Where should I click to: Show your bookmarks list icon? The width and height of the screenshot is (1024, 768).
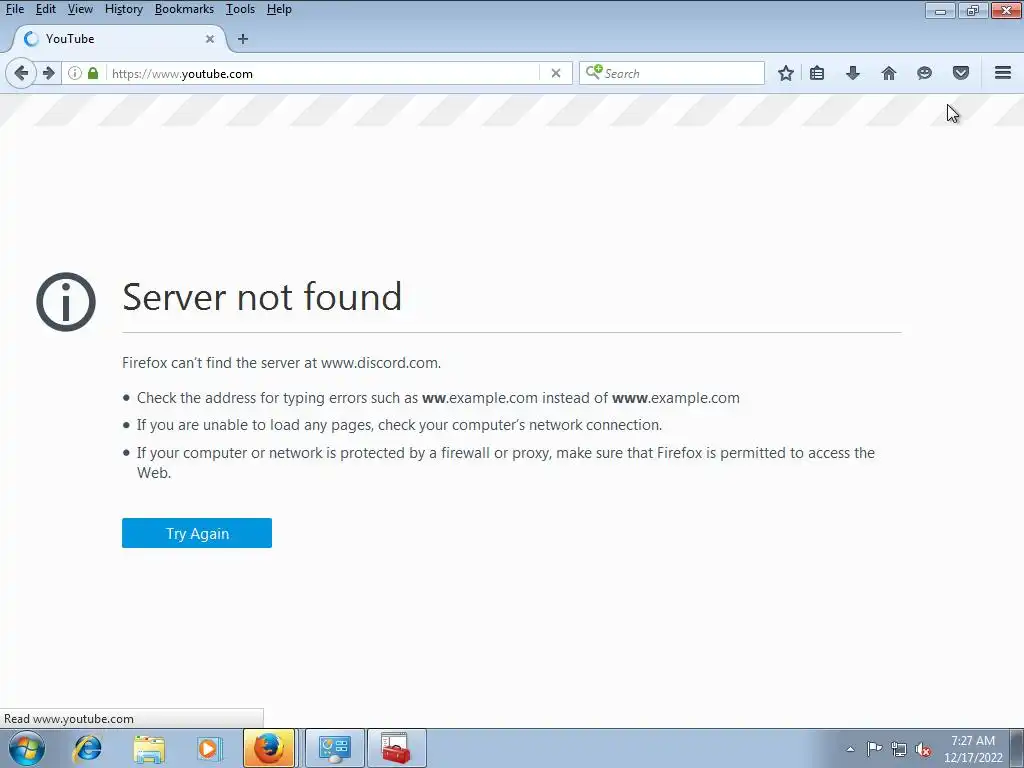(817, 73)
